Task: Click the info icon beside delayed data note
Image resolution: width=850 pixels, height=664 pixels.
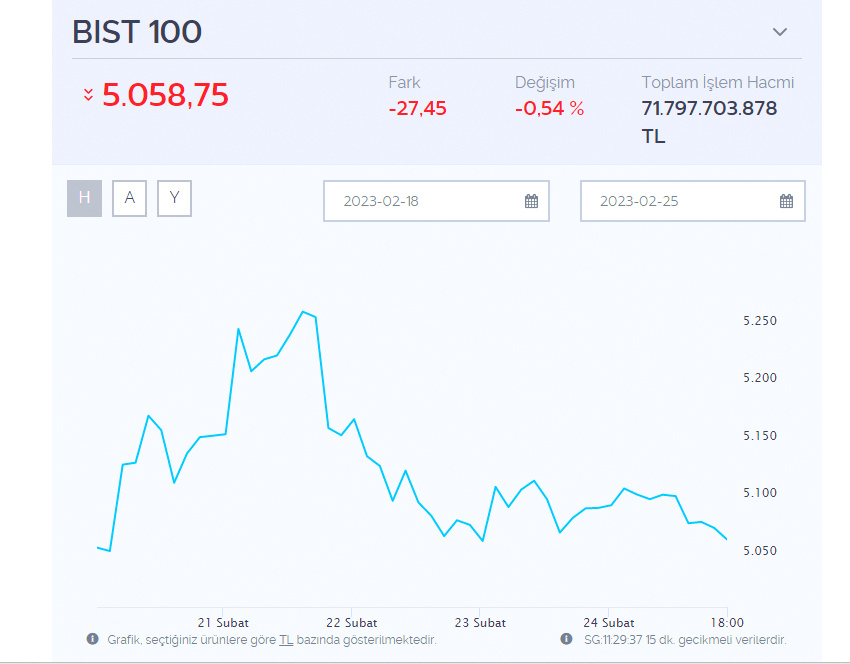Action: 566,639
